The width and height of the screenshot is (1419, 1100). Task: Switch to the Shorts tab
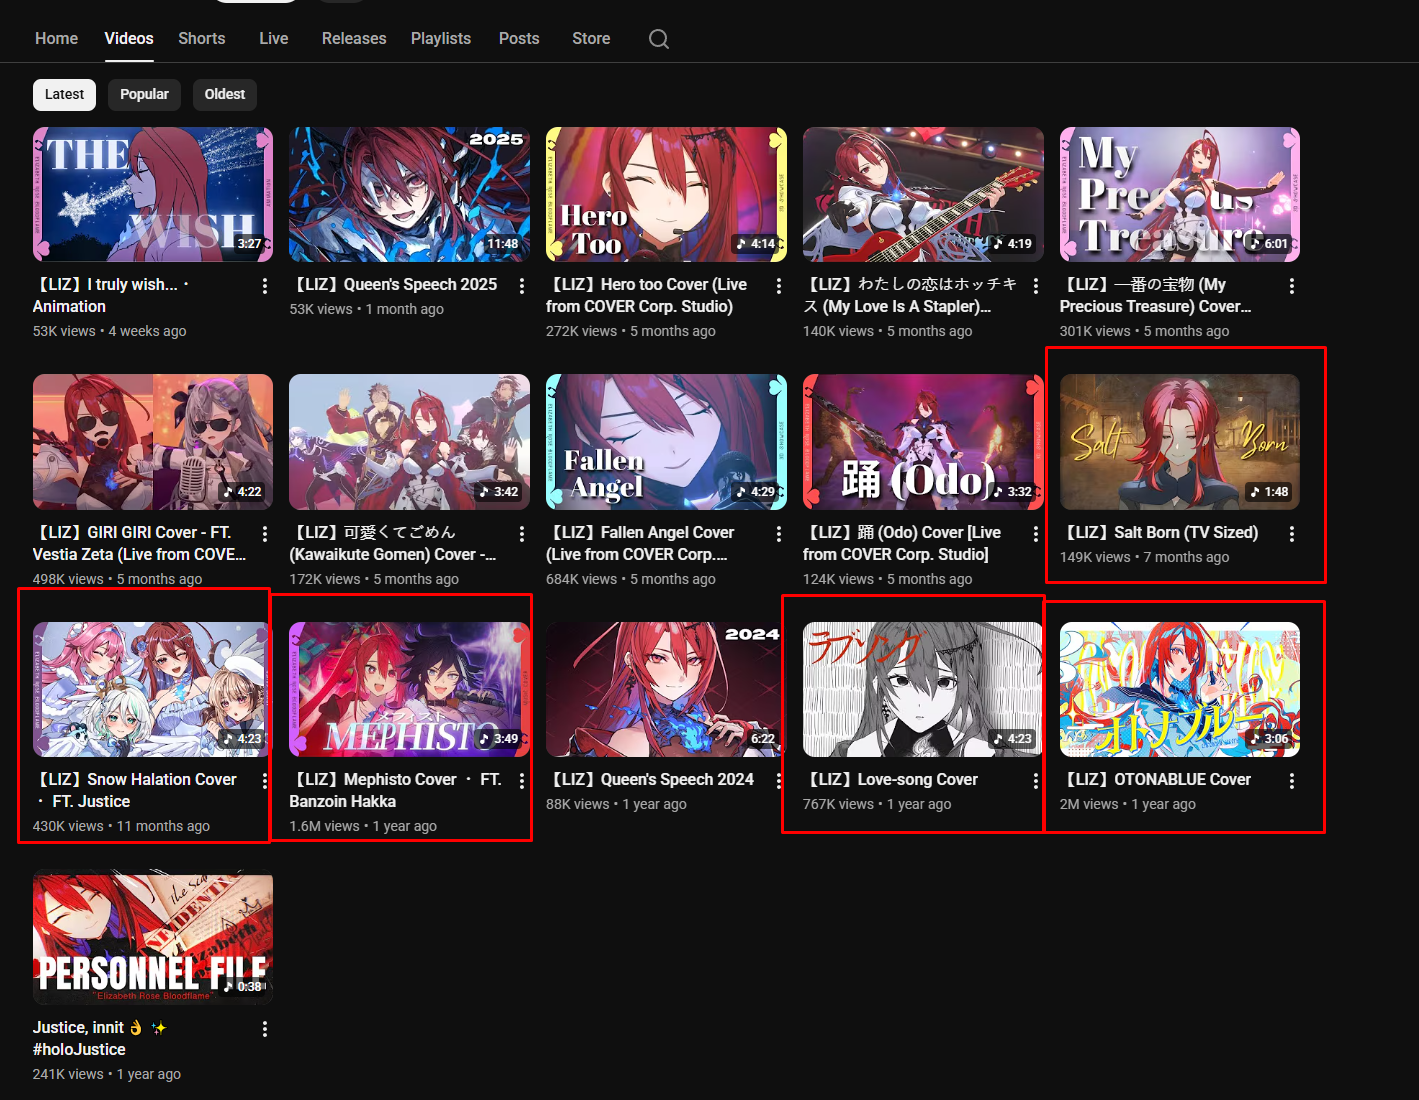(x=202, y=38)
